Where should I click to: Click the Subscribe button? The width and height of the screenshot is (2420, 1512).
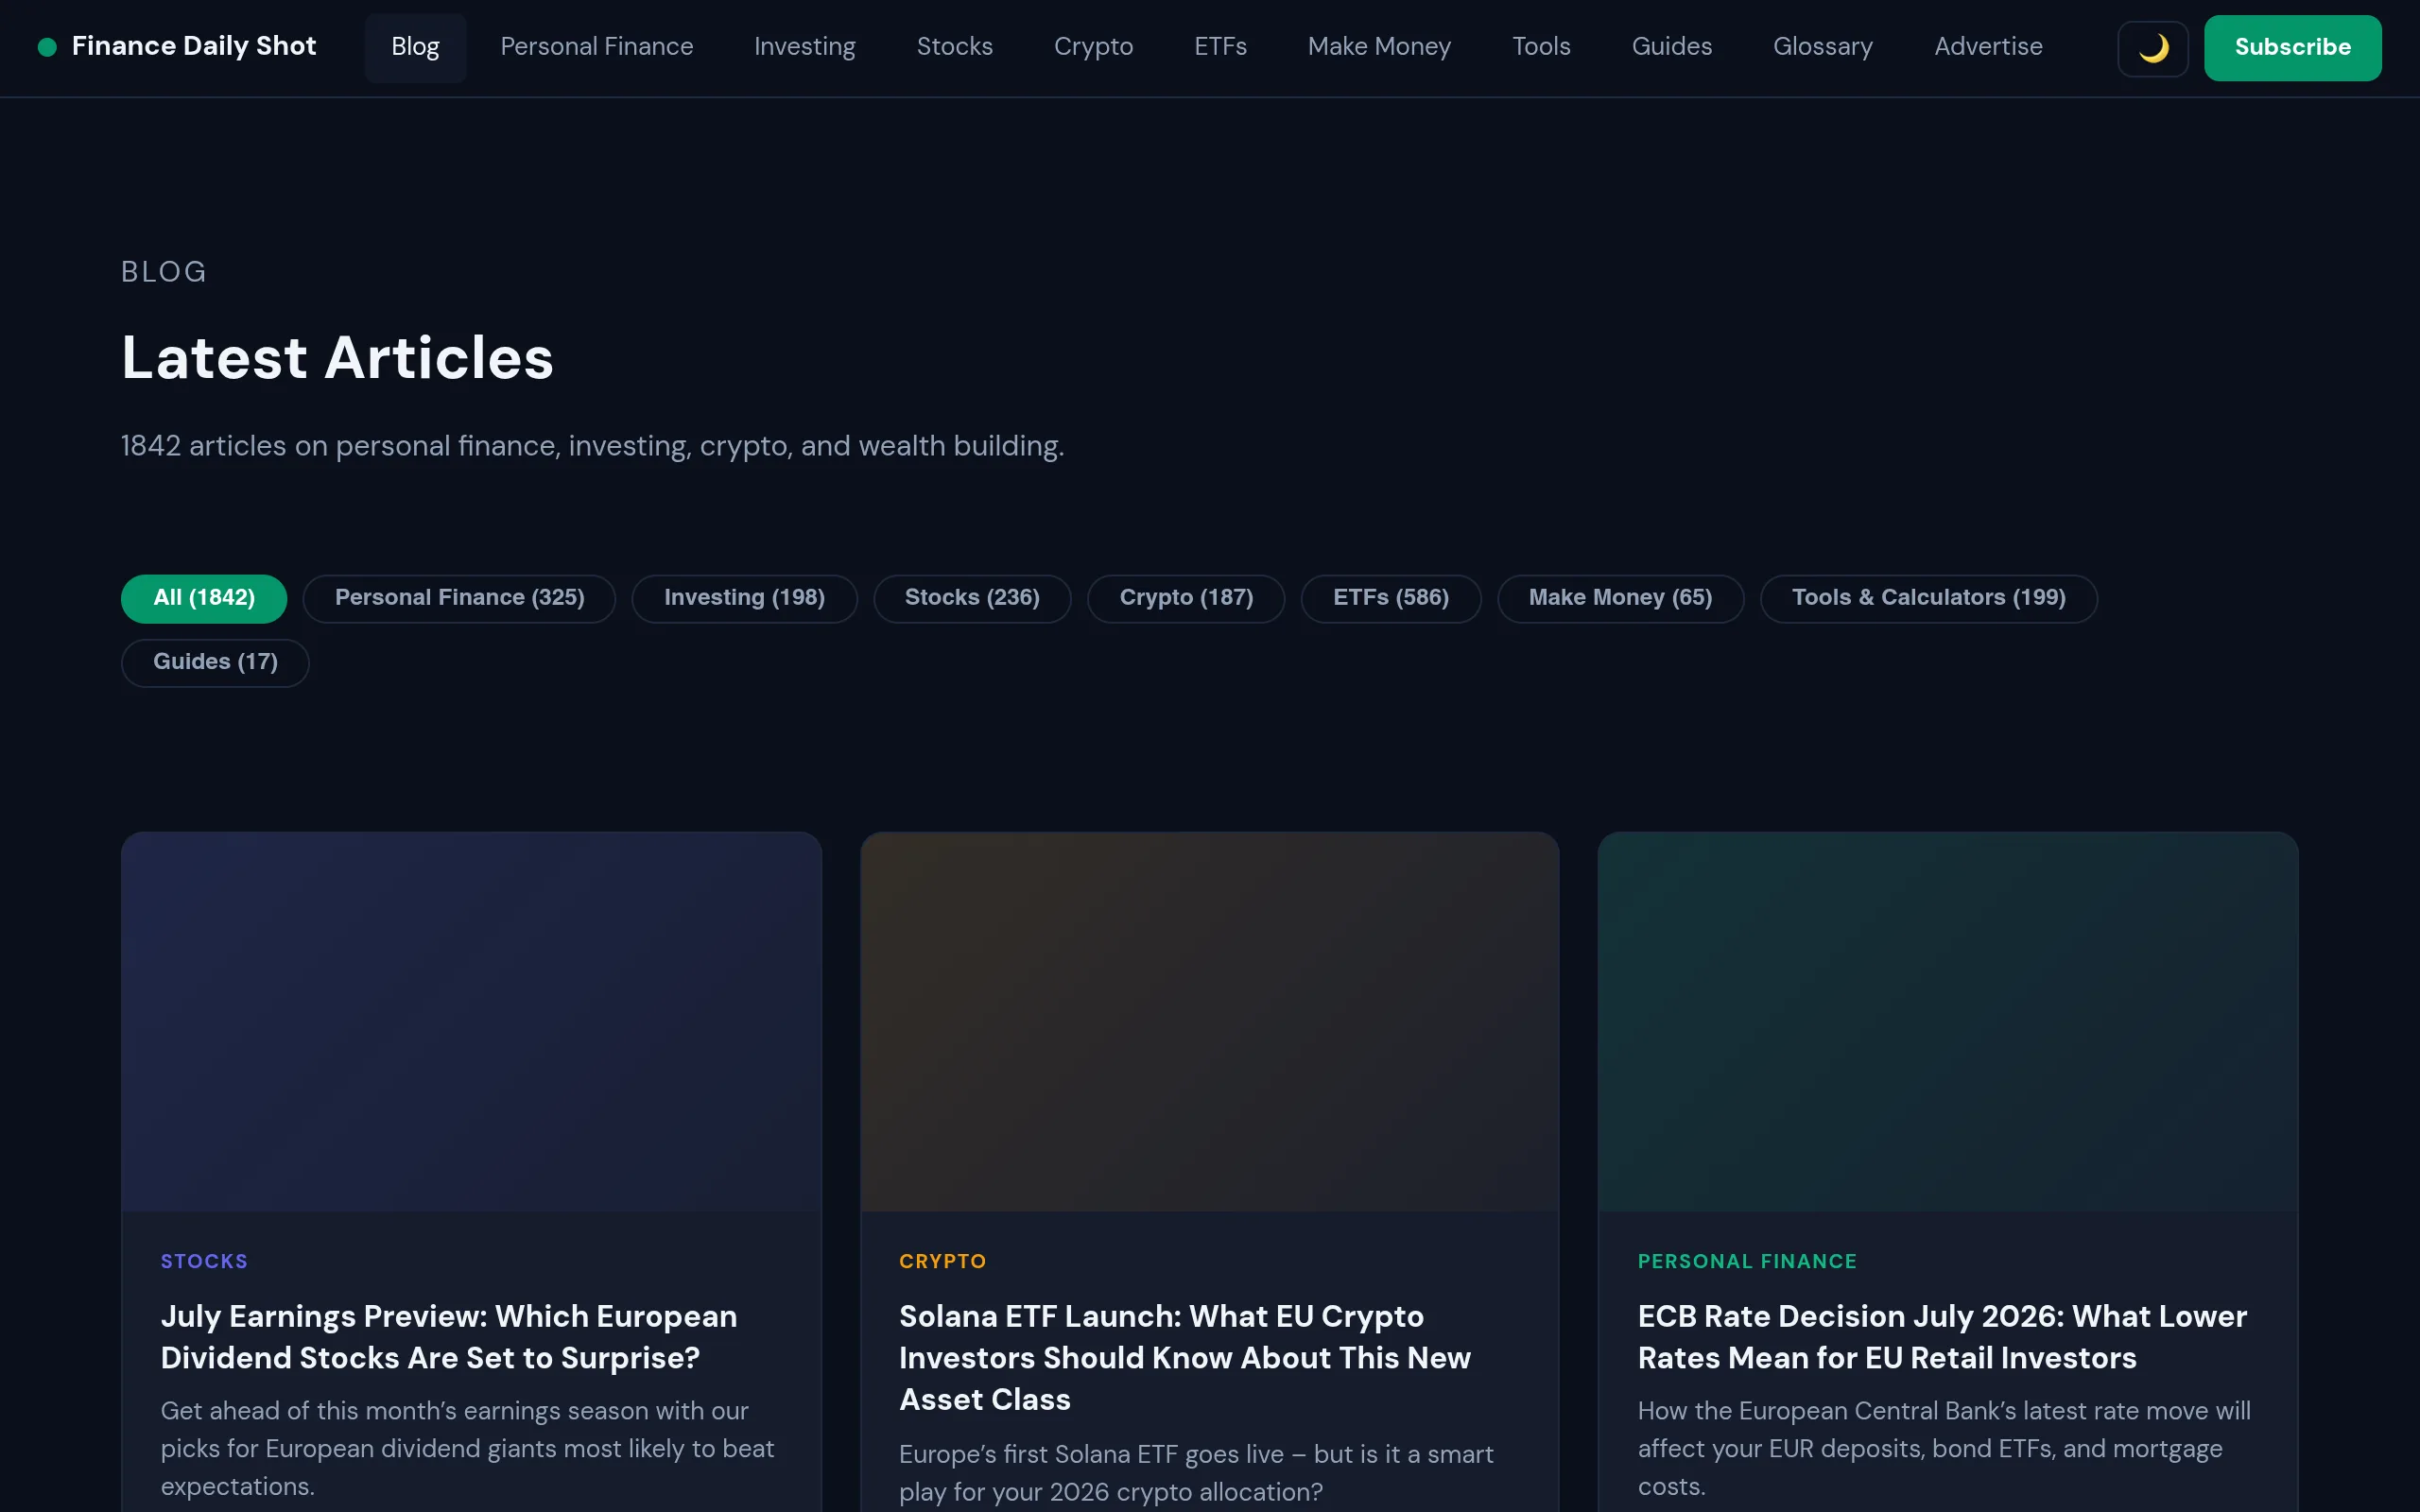click(x=2292, y=48)
